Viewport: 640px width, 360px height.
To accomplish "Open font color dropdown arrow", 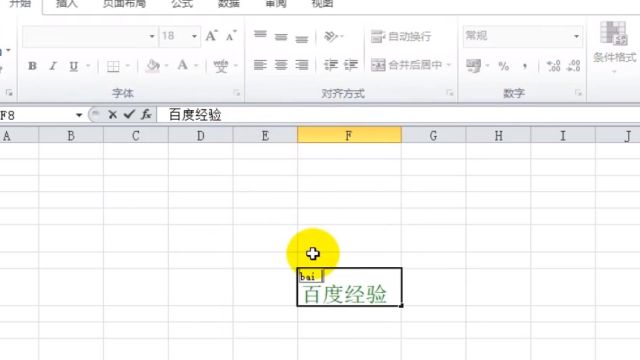I will click(196, 66).
